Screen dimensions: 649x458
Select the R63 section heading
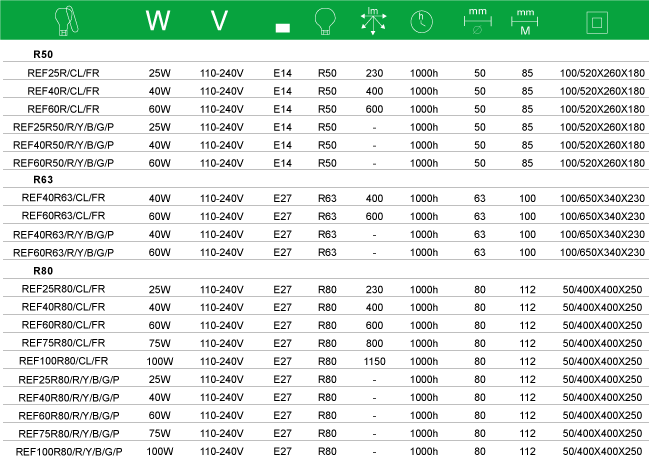[x=43, y=180]
